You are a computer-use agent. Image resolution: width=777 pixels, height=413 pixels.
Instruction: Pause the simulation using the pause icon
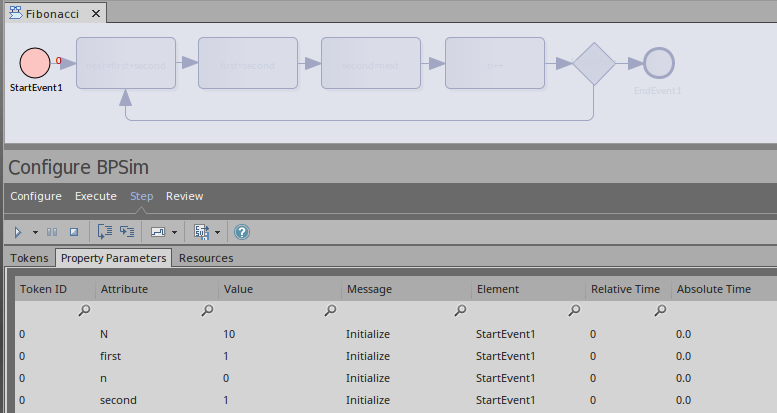coord(53,232)
